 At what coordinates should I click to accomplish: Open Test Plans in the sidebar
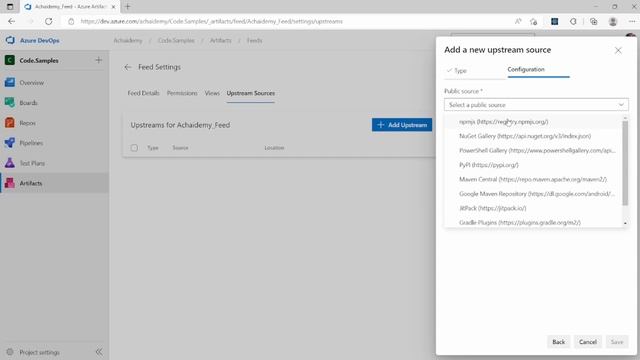(x=54, y=163)
